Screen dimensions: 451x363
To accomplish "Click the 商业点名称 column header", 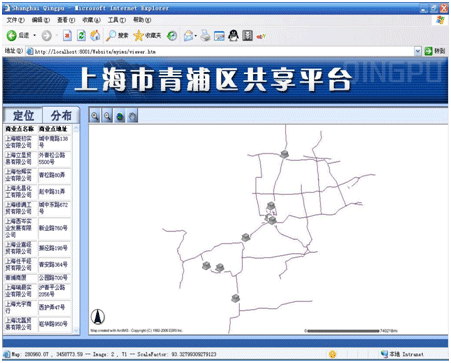I will [20, 129].
